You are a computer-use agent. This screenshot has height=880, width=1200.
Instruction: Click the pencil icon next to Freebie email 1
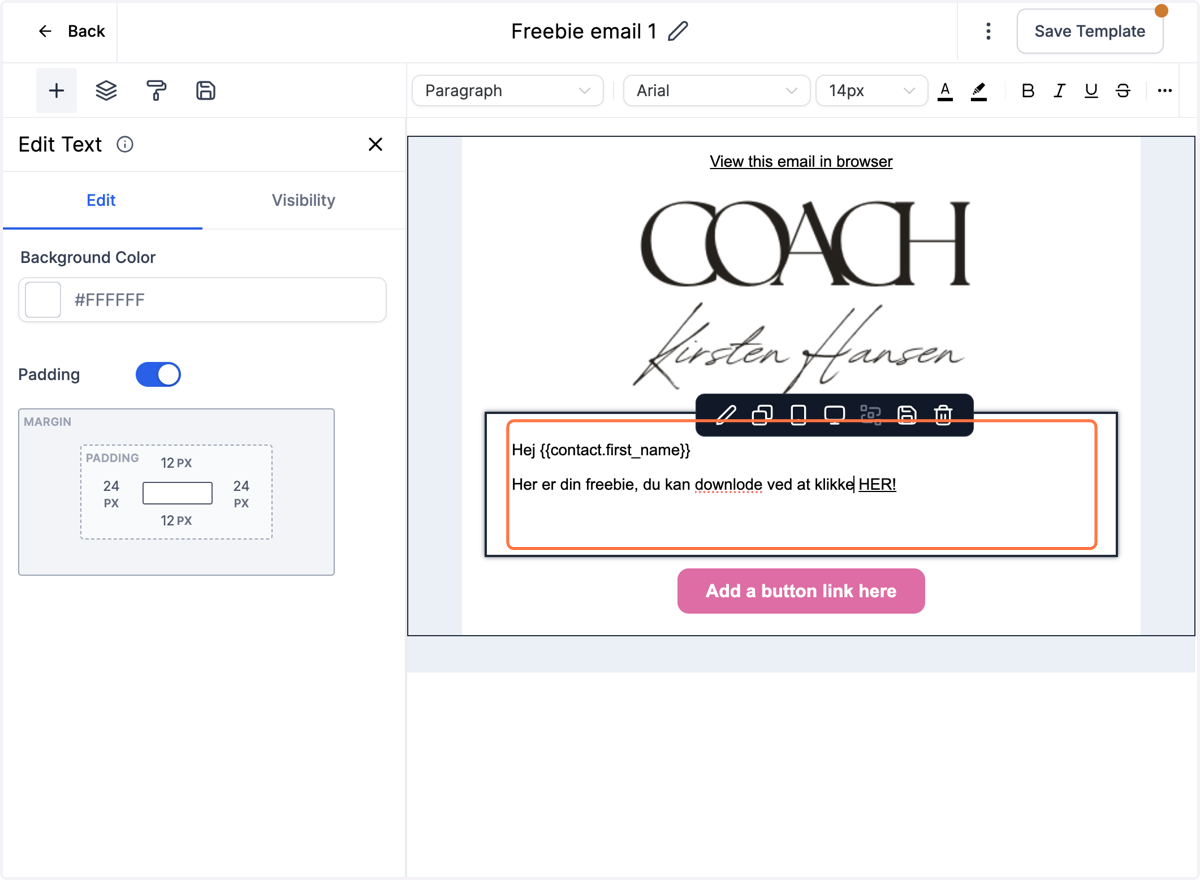point(678,31)
